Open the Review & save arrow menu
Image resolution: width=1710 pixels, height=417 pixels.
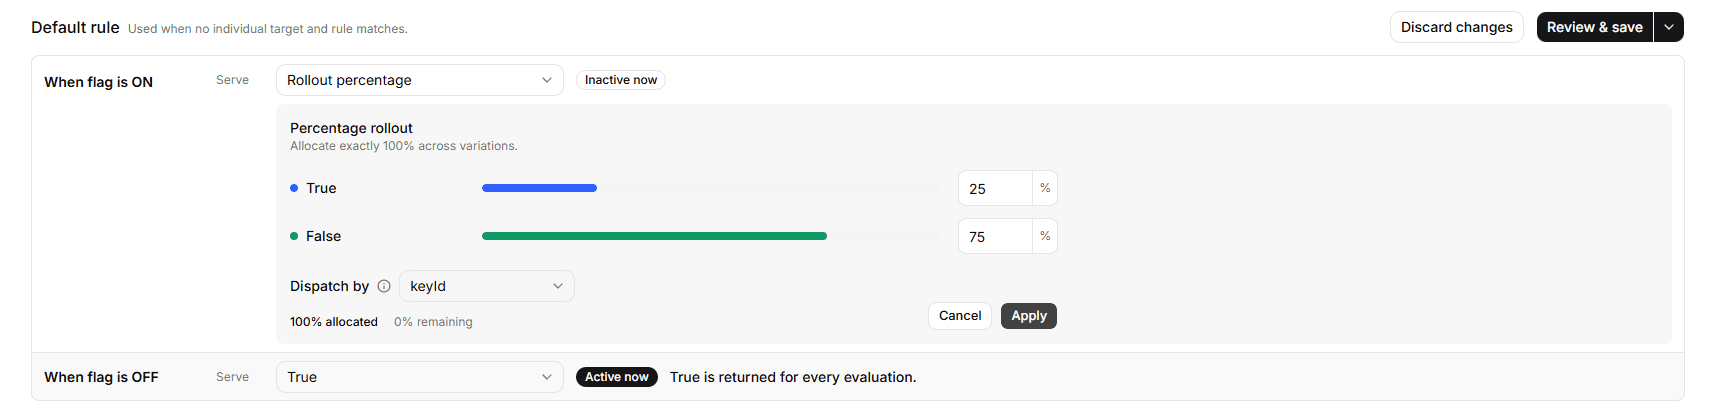[1669, 27]
